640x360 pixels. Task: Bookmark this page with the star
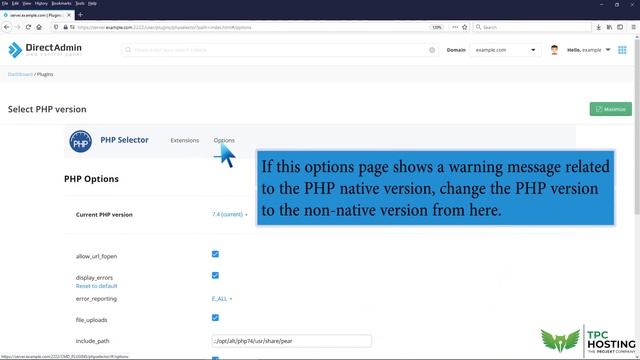click(x=464, y=27)
